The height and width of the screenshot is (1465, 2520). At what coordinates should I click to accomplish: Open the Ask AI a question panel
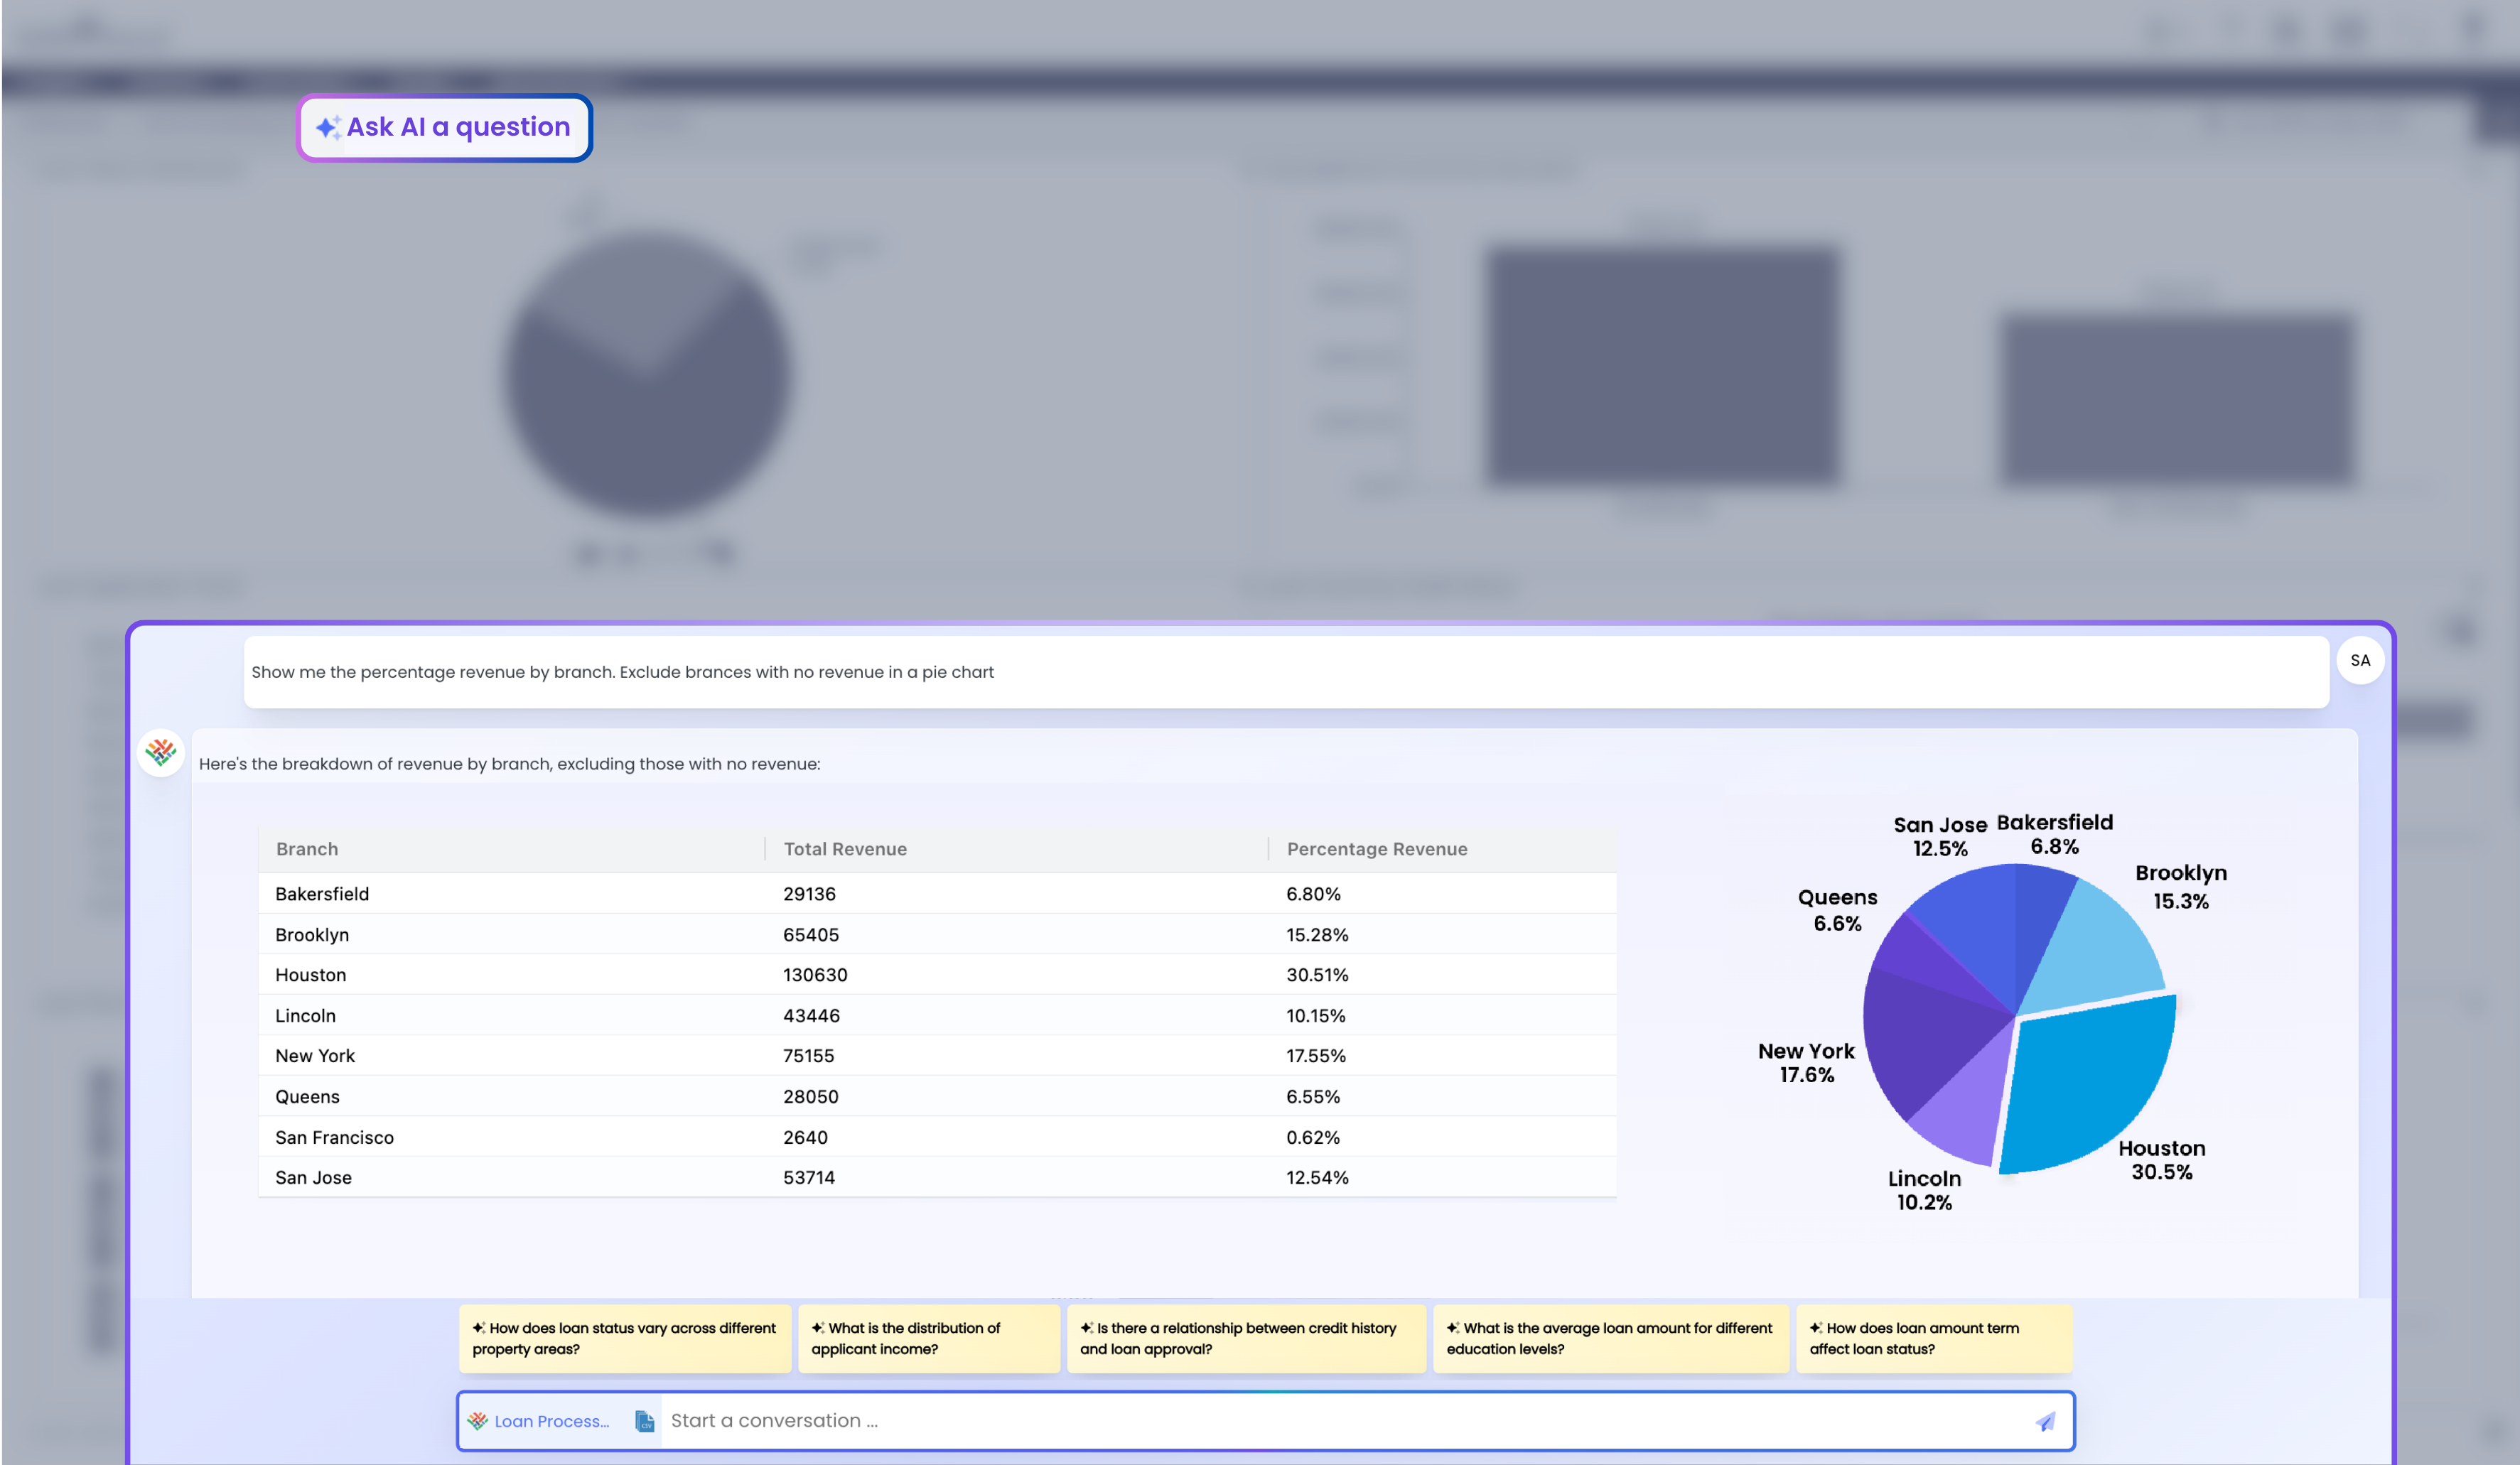(444, 127)
